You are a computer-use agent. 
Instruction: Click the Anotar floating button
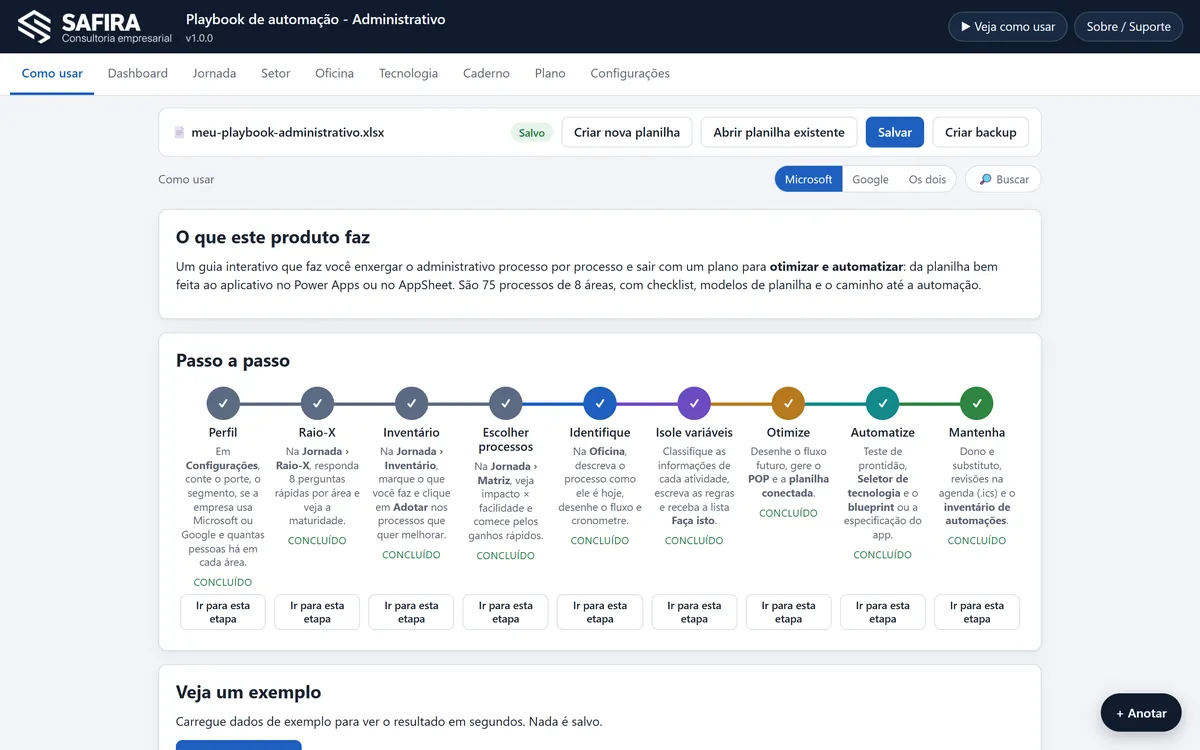click(1141, 713)
